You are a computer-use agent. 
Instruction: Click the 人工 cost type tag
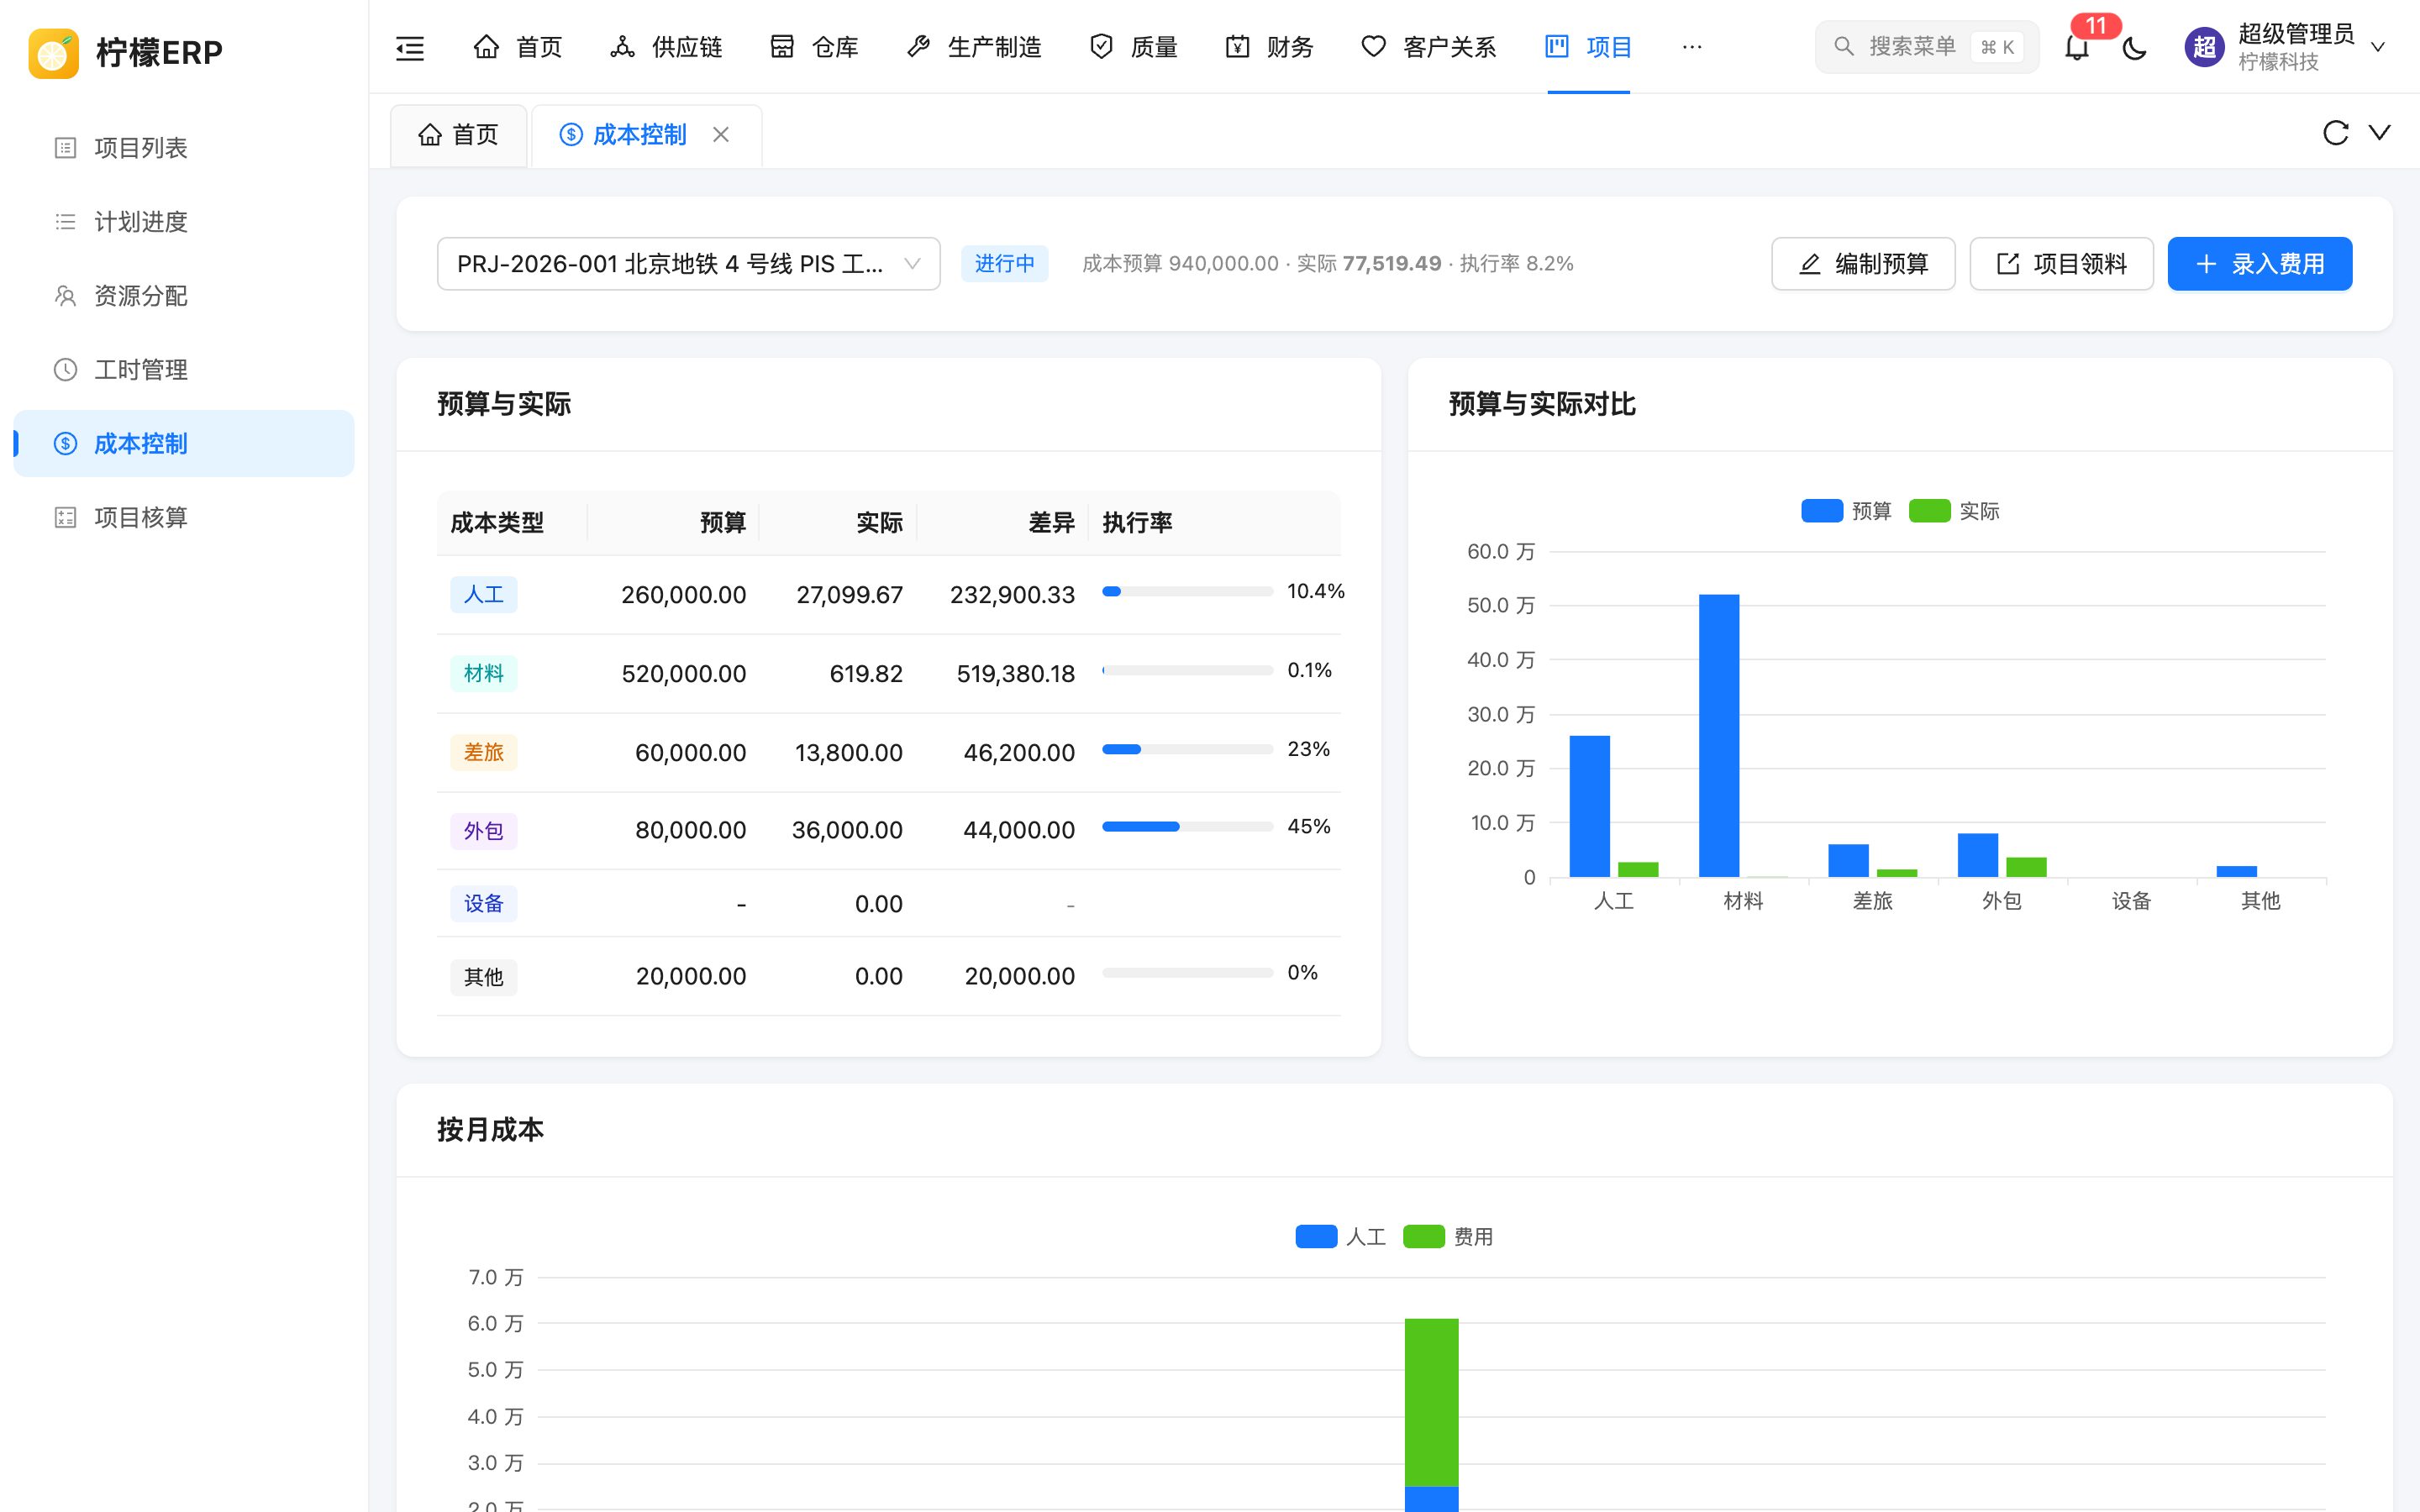[483, 595]
